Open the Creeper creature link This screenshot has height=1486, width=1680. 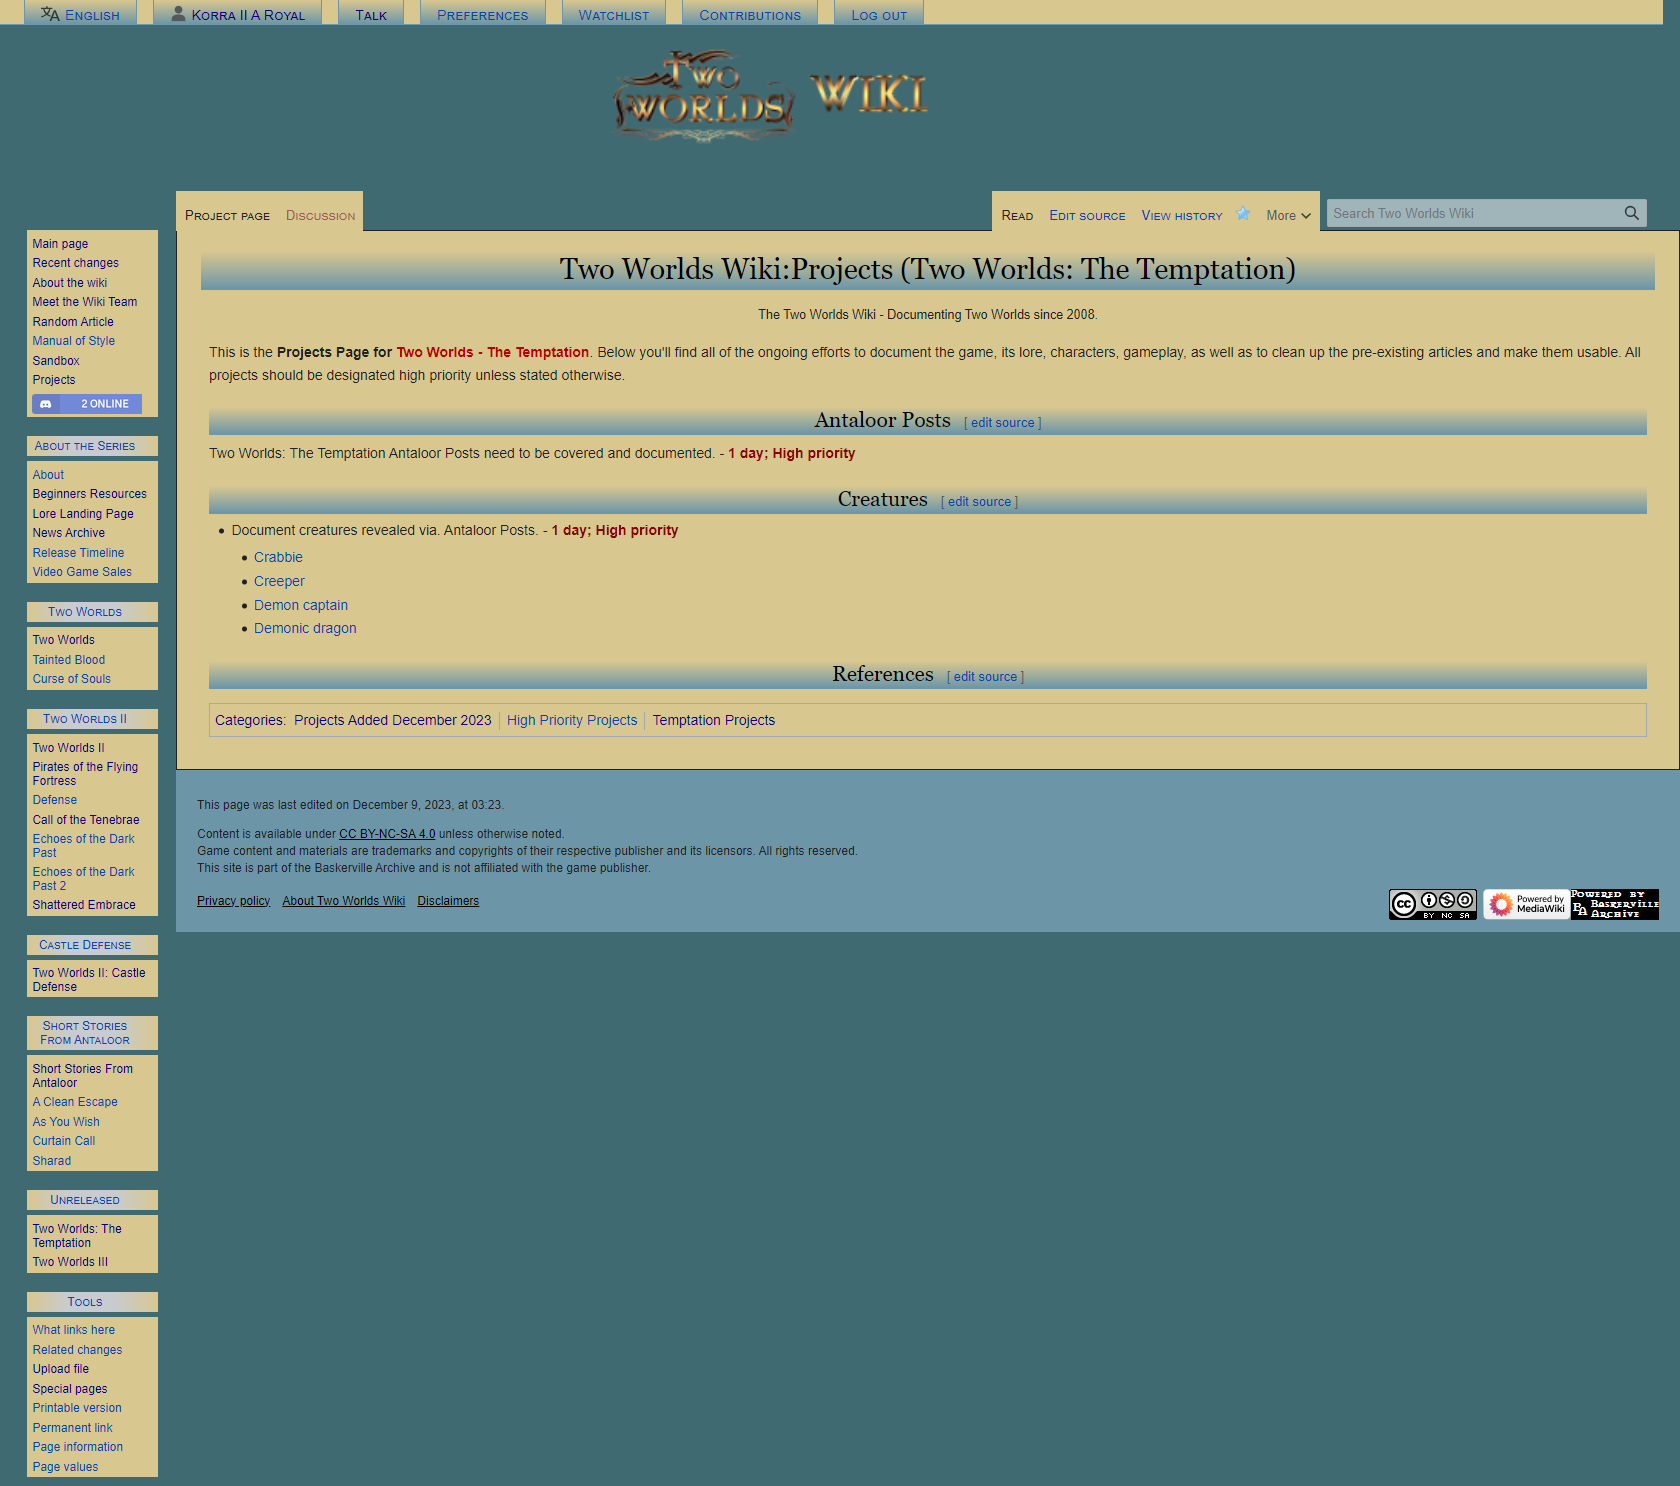(x=279, y=581)
